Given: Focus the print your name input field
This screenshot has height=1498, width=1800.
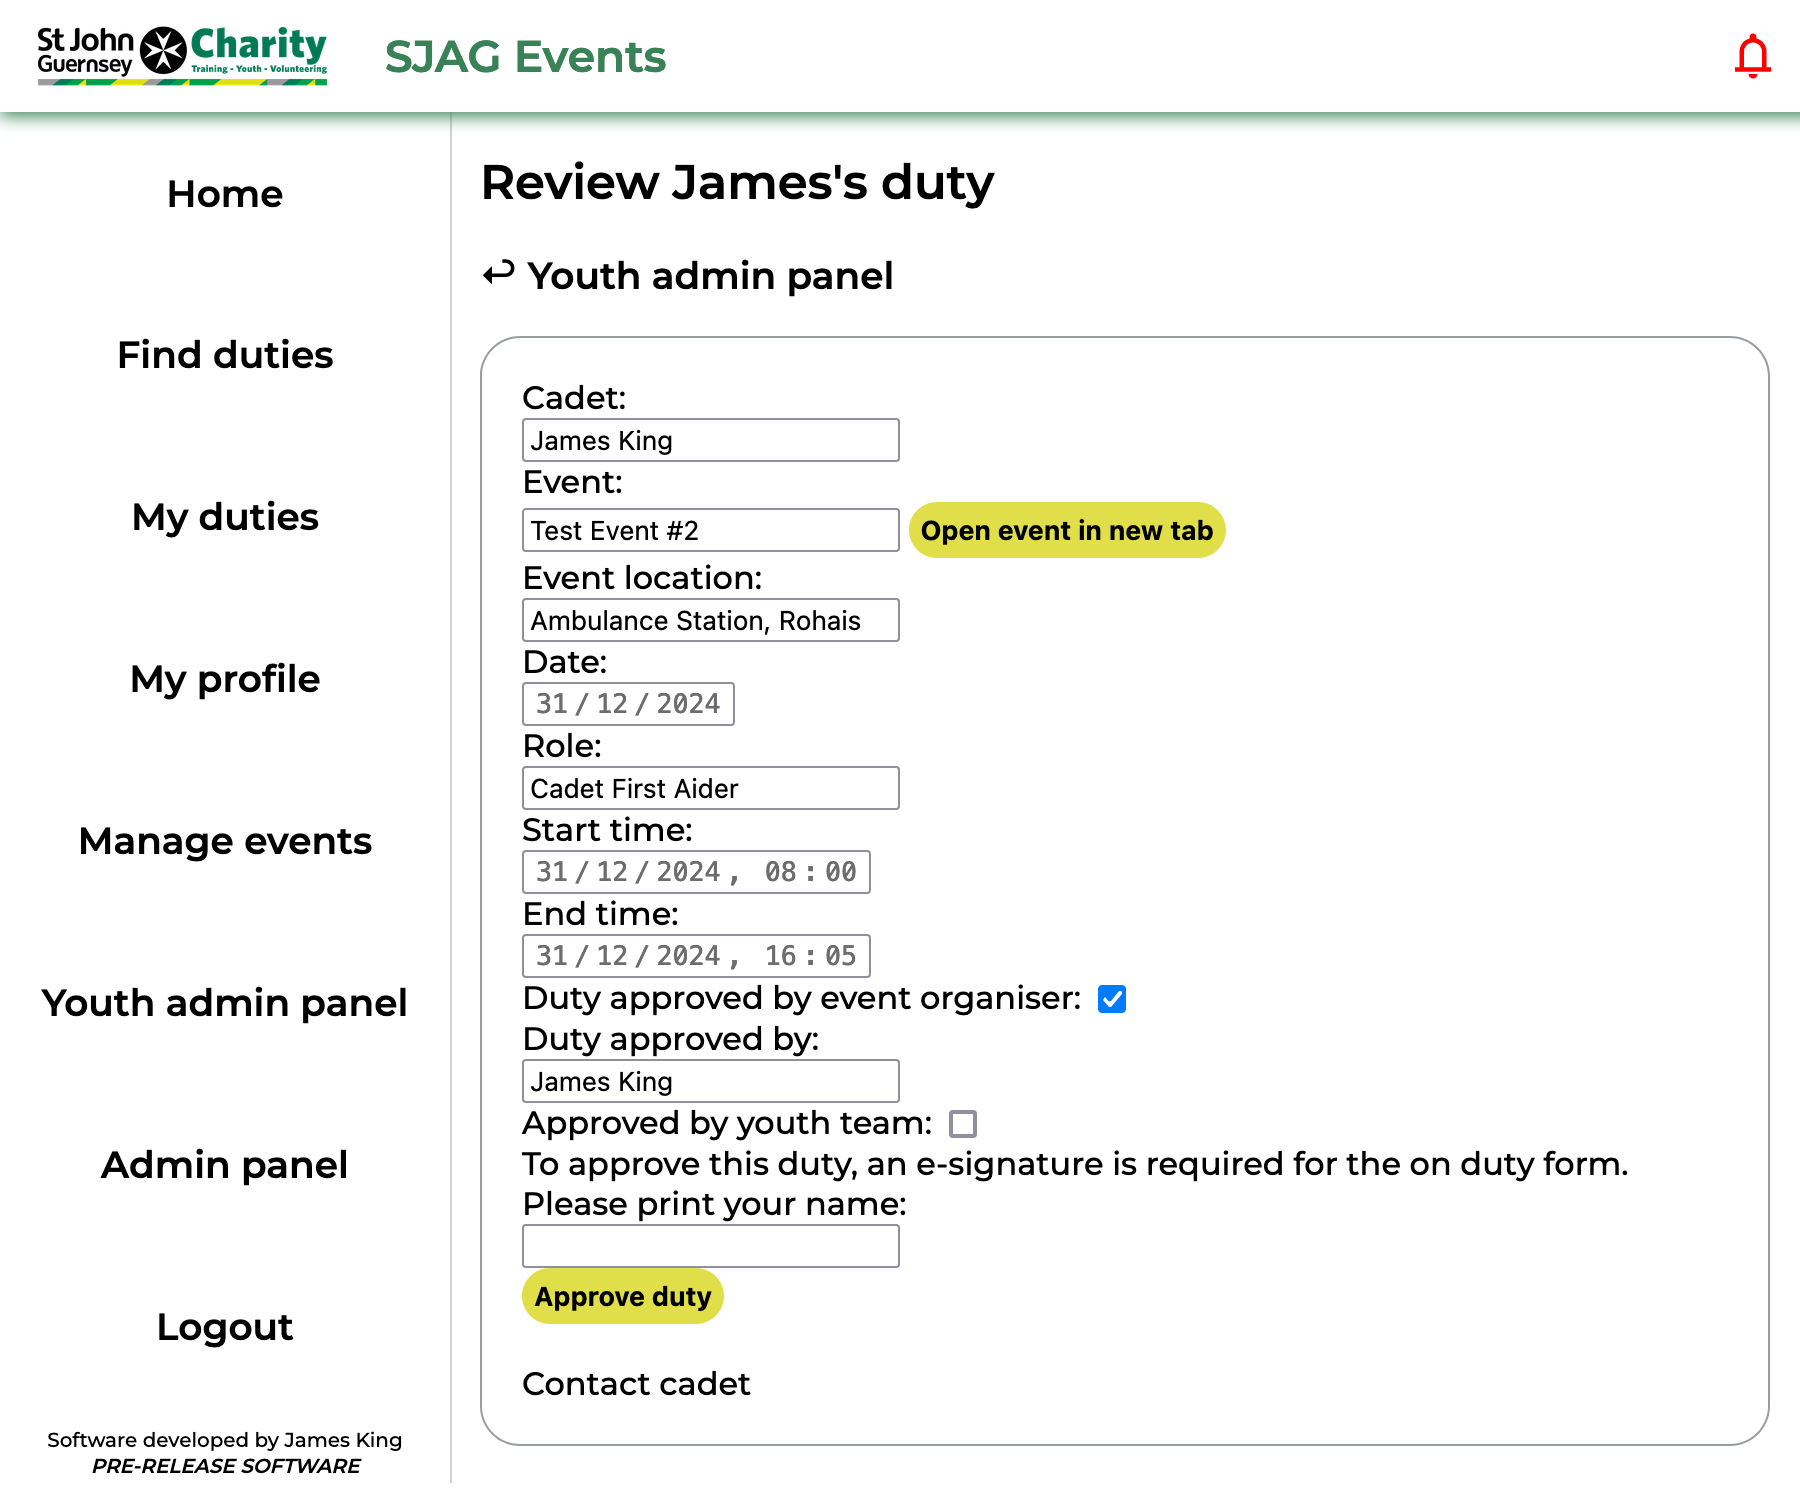Looking at the screenshot, I should tap(710, 1246).
